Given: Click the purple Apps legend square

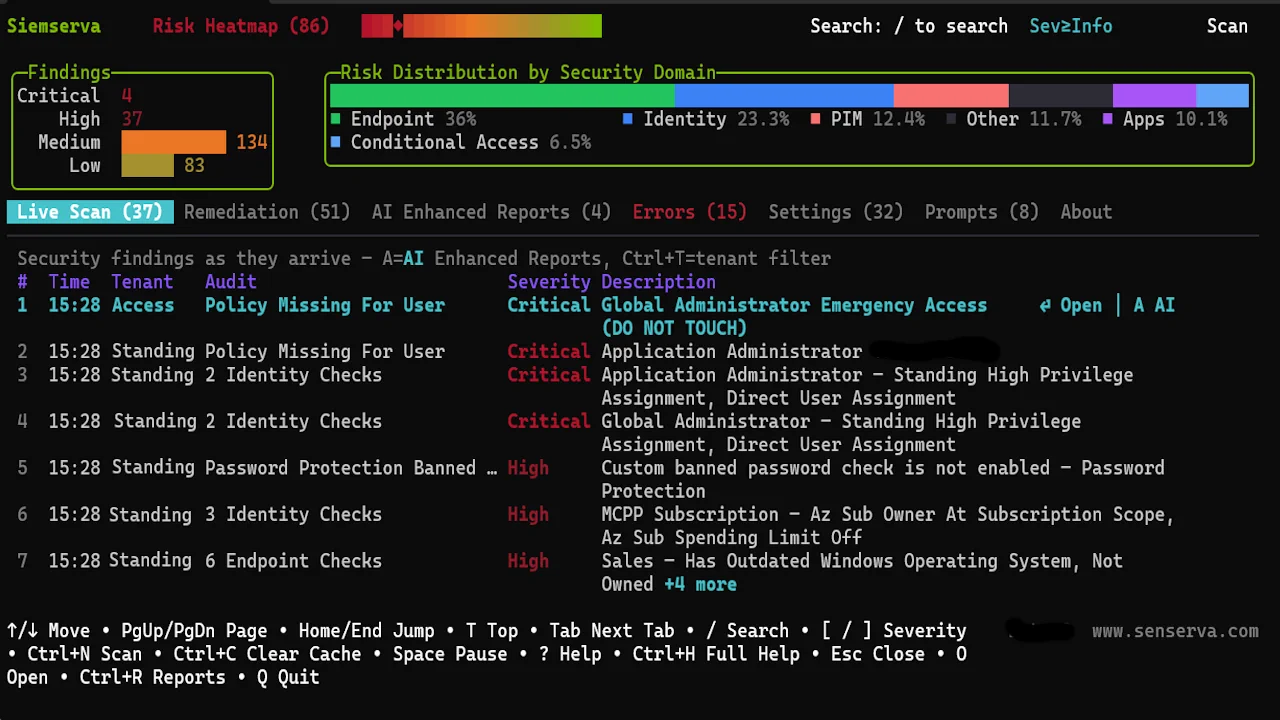Looking at the screenshot, I should coord(1108,118).
